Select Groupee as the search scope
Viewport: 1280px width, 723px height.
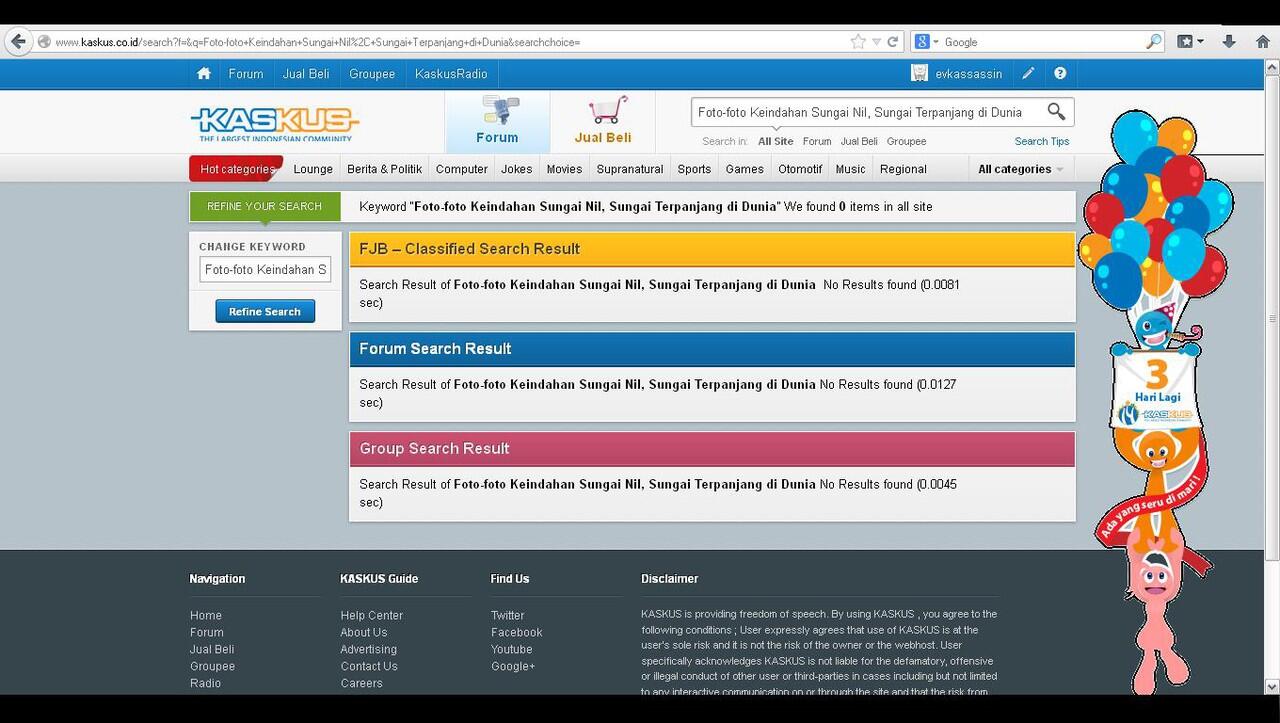(x=907, y=142)
